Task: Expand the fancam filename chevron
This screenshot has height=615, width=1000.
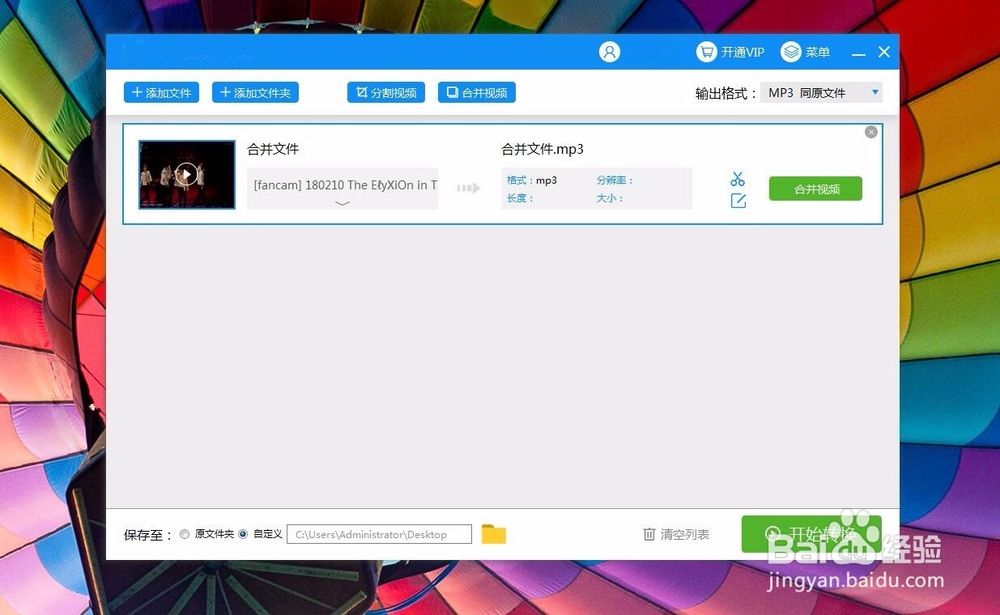Action: pos(343,203)
